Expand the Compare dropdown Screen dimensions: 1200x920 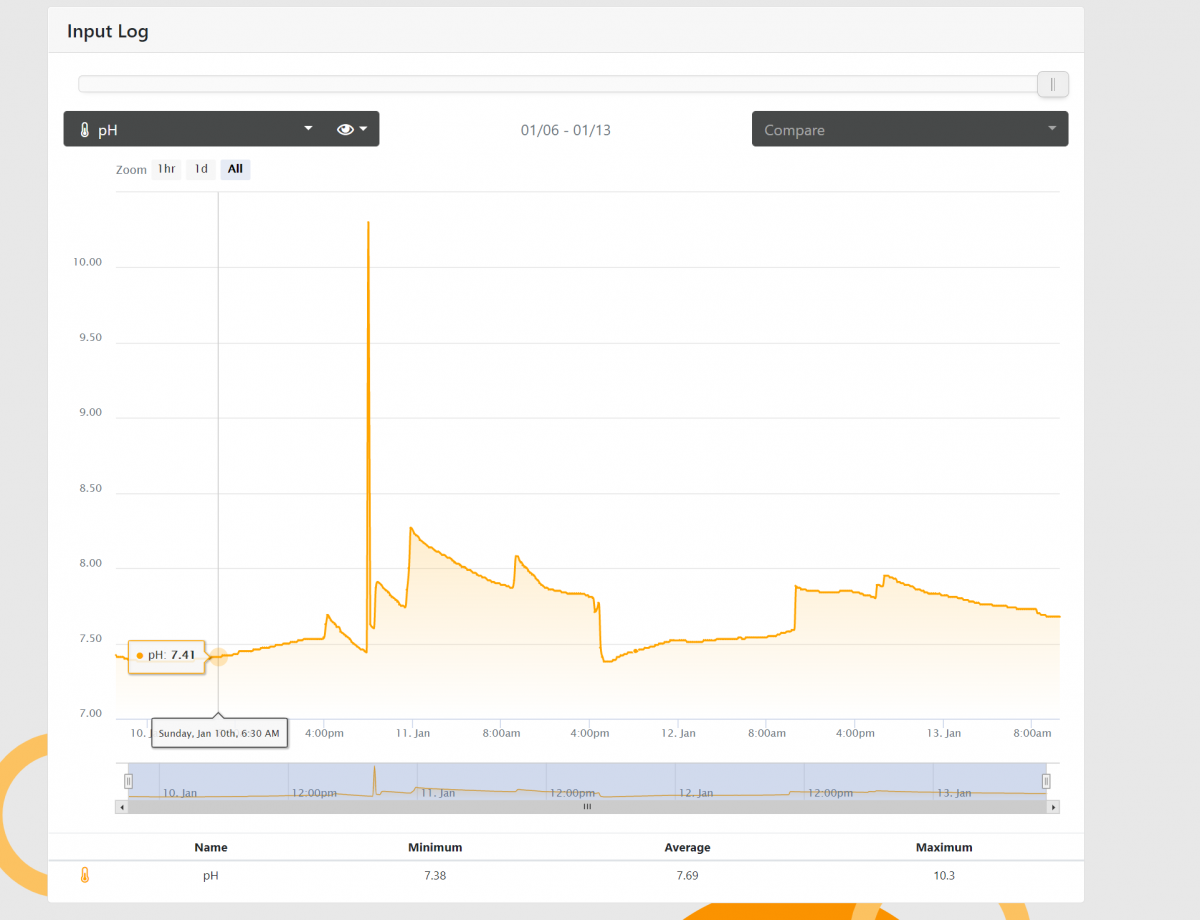click(x=910, y=129)
